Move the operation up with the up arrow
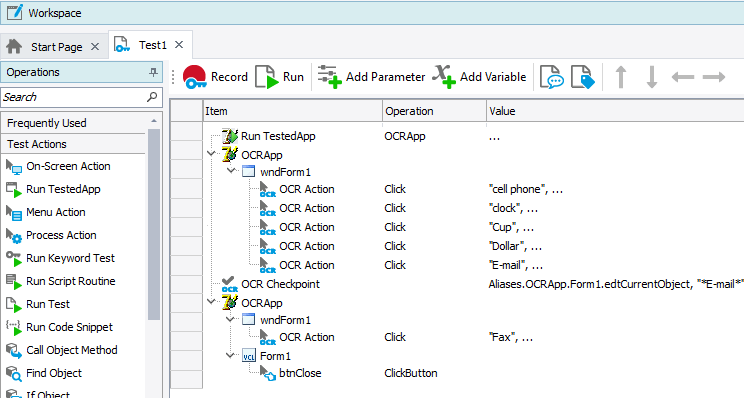Image resolution: width=744 pixels, height=398 pixels. pyautogui.click(x=621, y=77)
